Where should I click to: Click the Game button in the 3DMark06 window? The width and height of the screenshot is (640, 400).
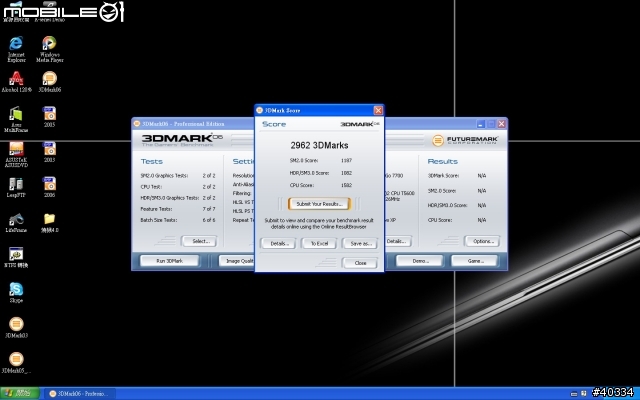(475, 261)
